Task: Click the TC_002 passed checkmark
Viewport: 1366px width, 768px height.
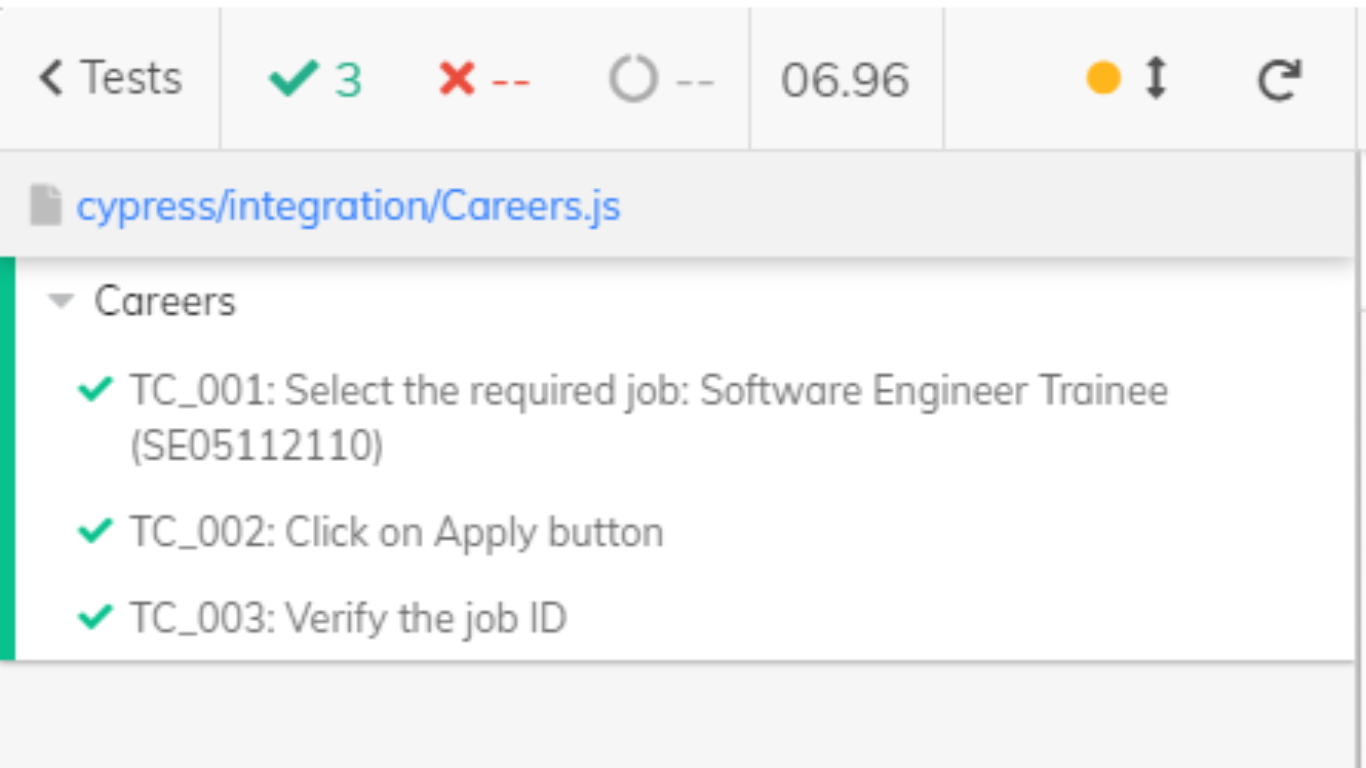Action: (x=94, y=531)
